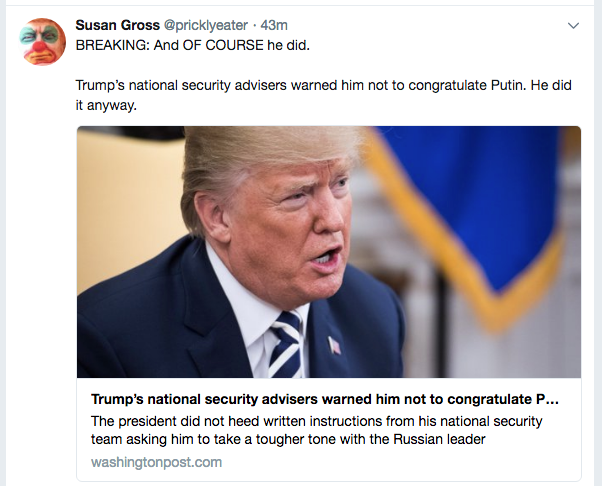Follow the washingtonpost.com source link

[156, 462]
